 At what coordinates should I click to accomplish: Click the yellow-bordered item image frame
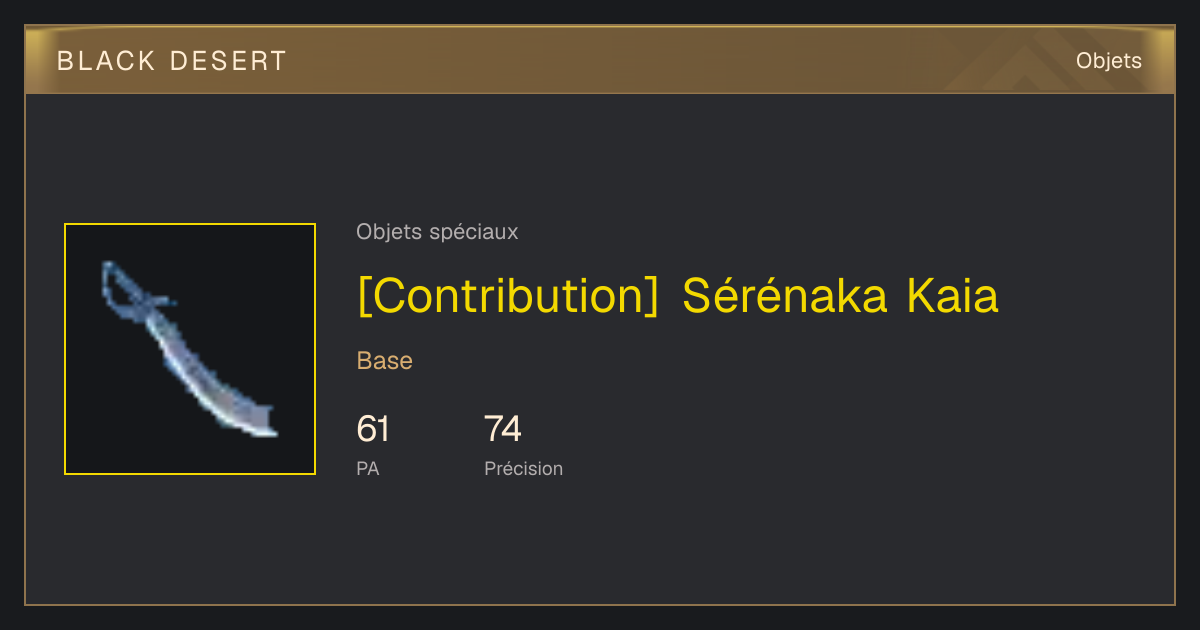190,349
